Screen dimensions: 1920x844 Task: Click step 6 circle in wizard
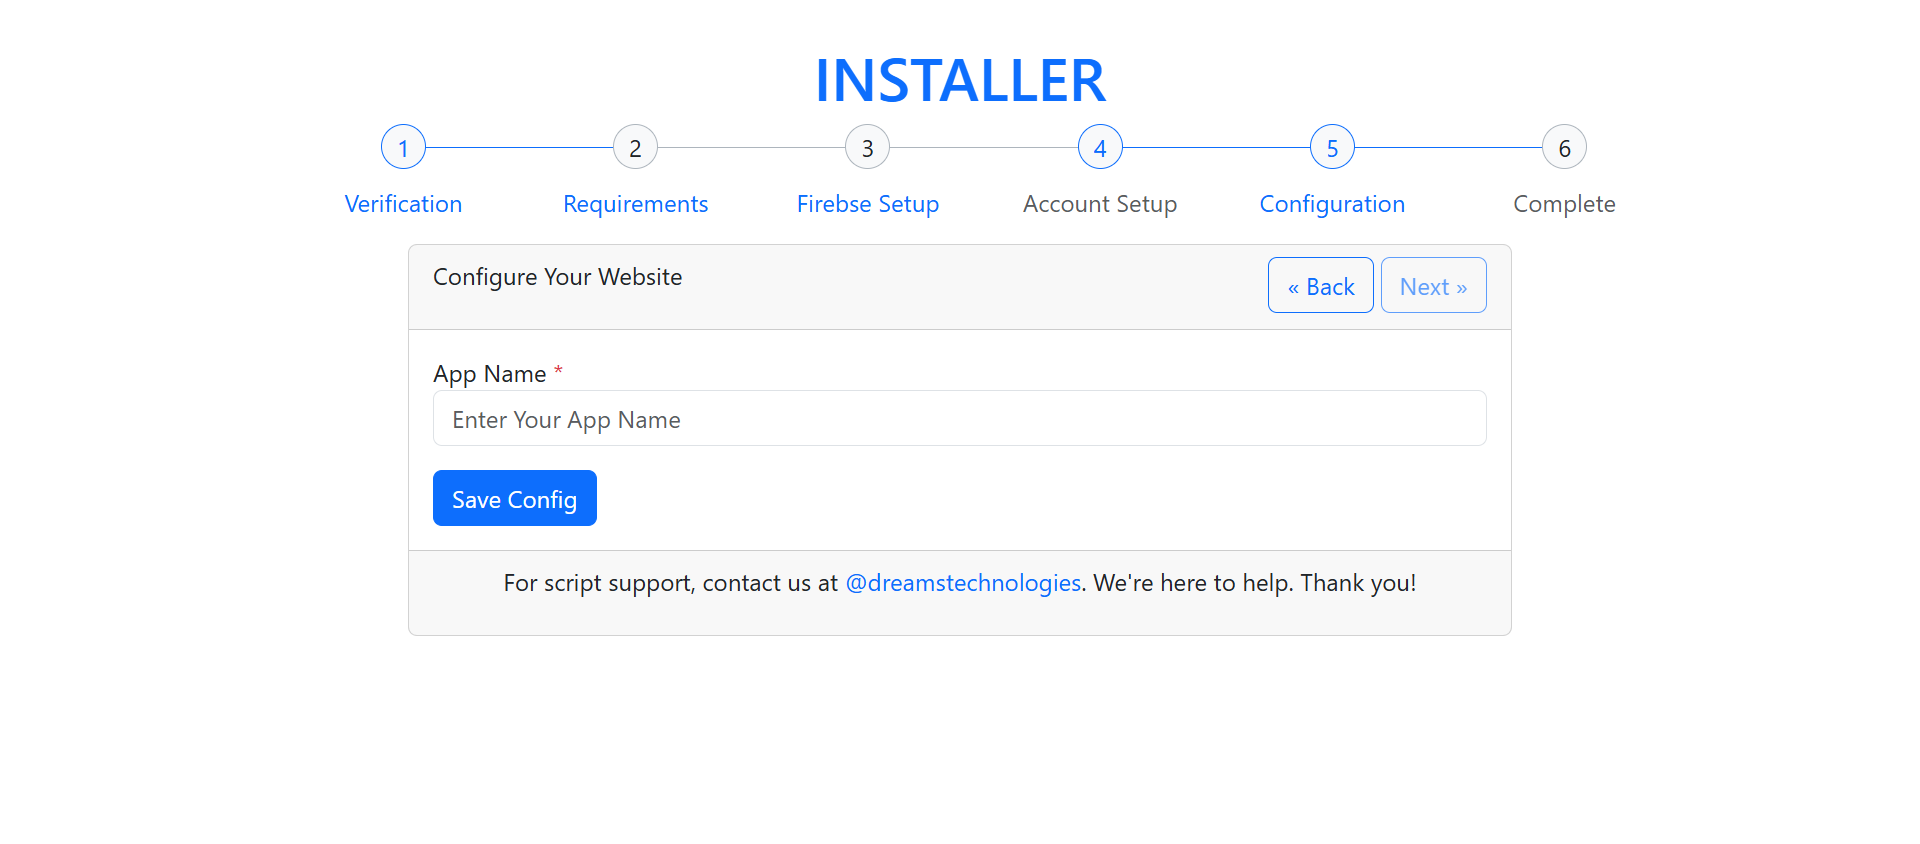click(x=1564, y=148)
